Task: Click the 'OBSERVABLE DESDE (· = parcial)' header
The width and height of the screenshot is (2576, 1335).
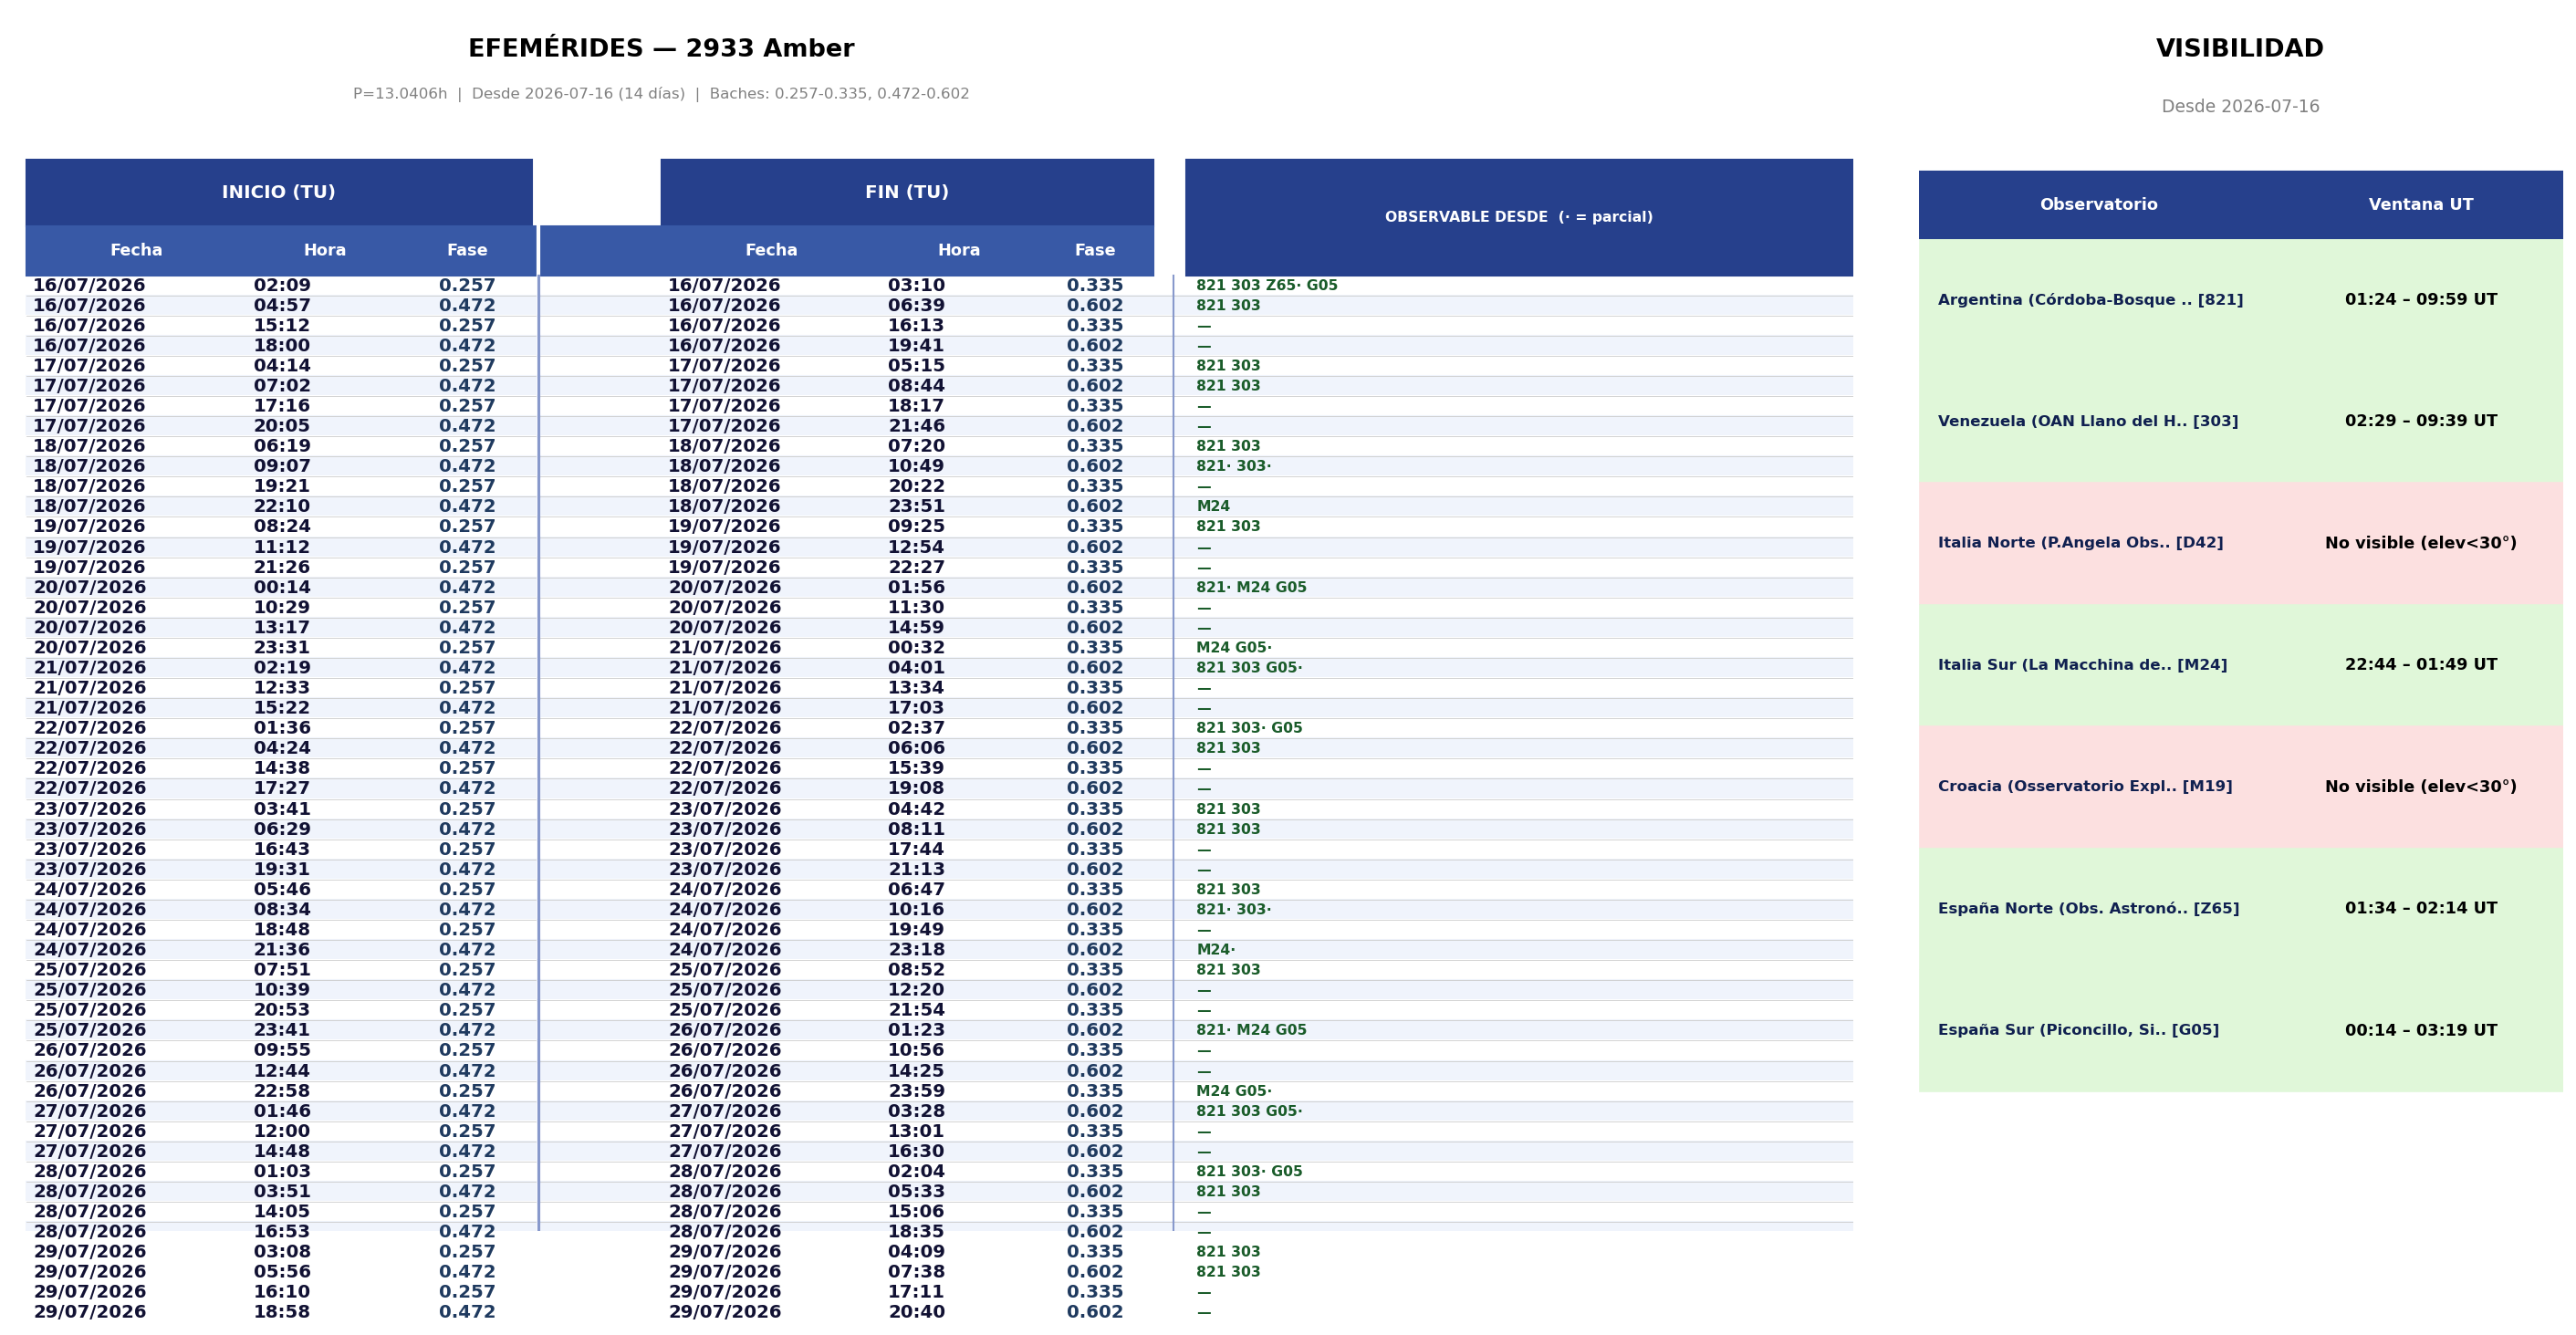Action: click(x=1519, y=217)
